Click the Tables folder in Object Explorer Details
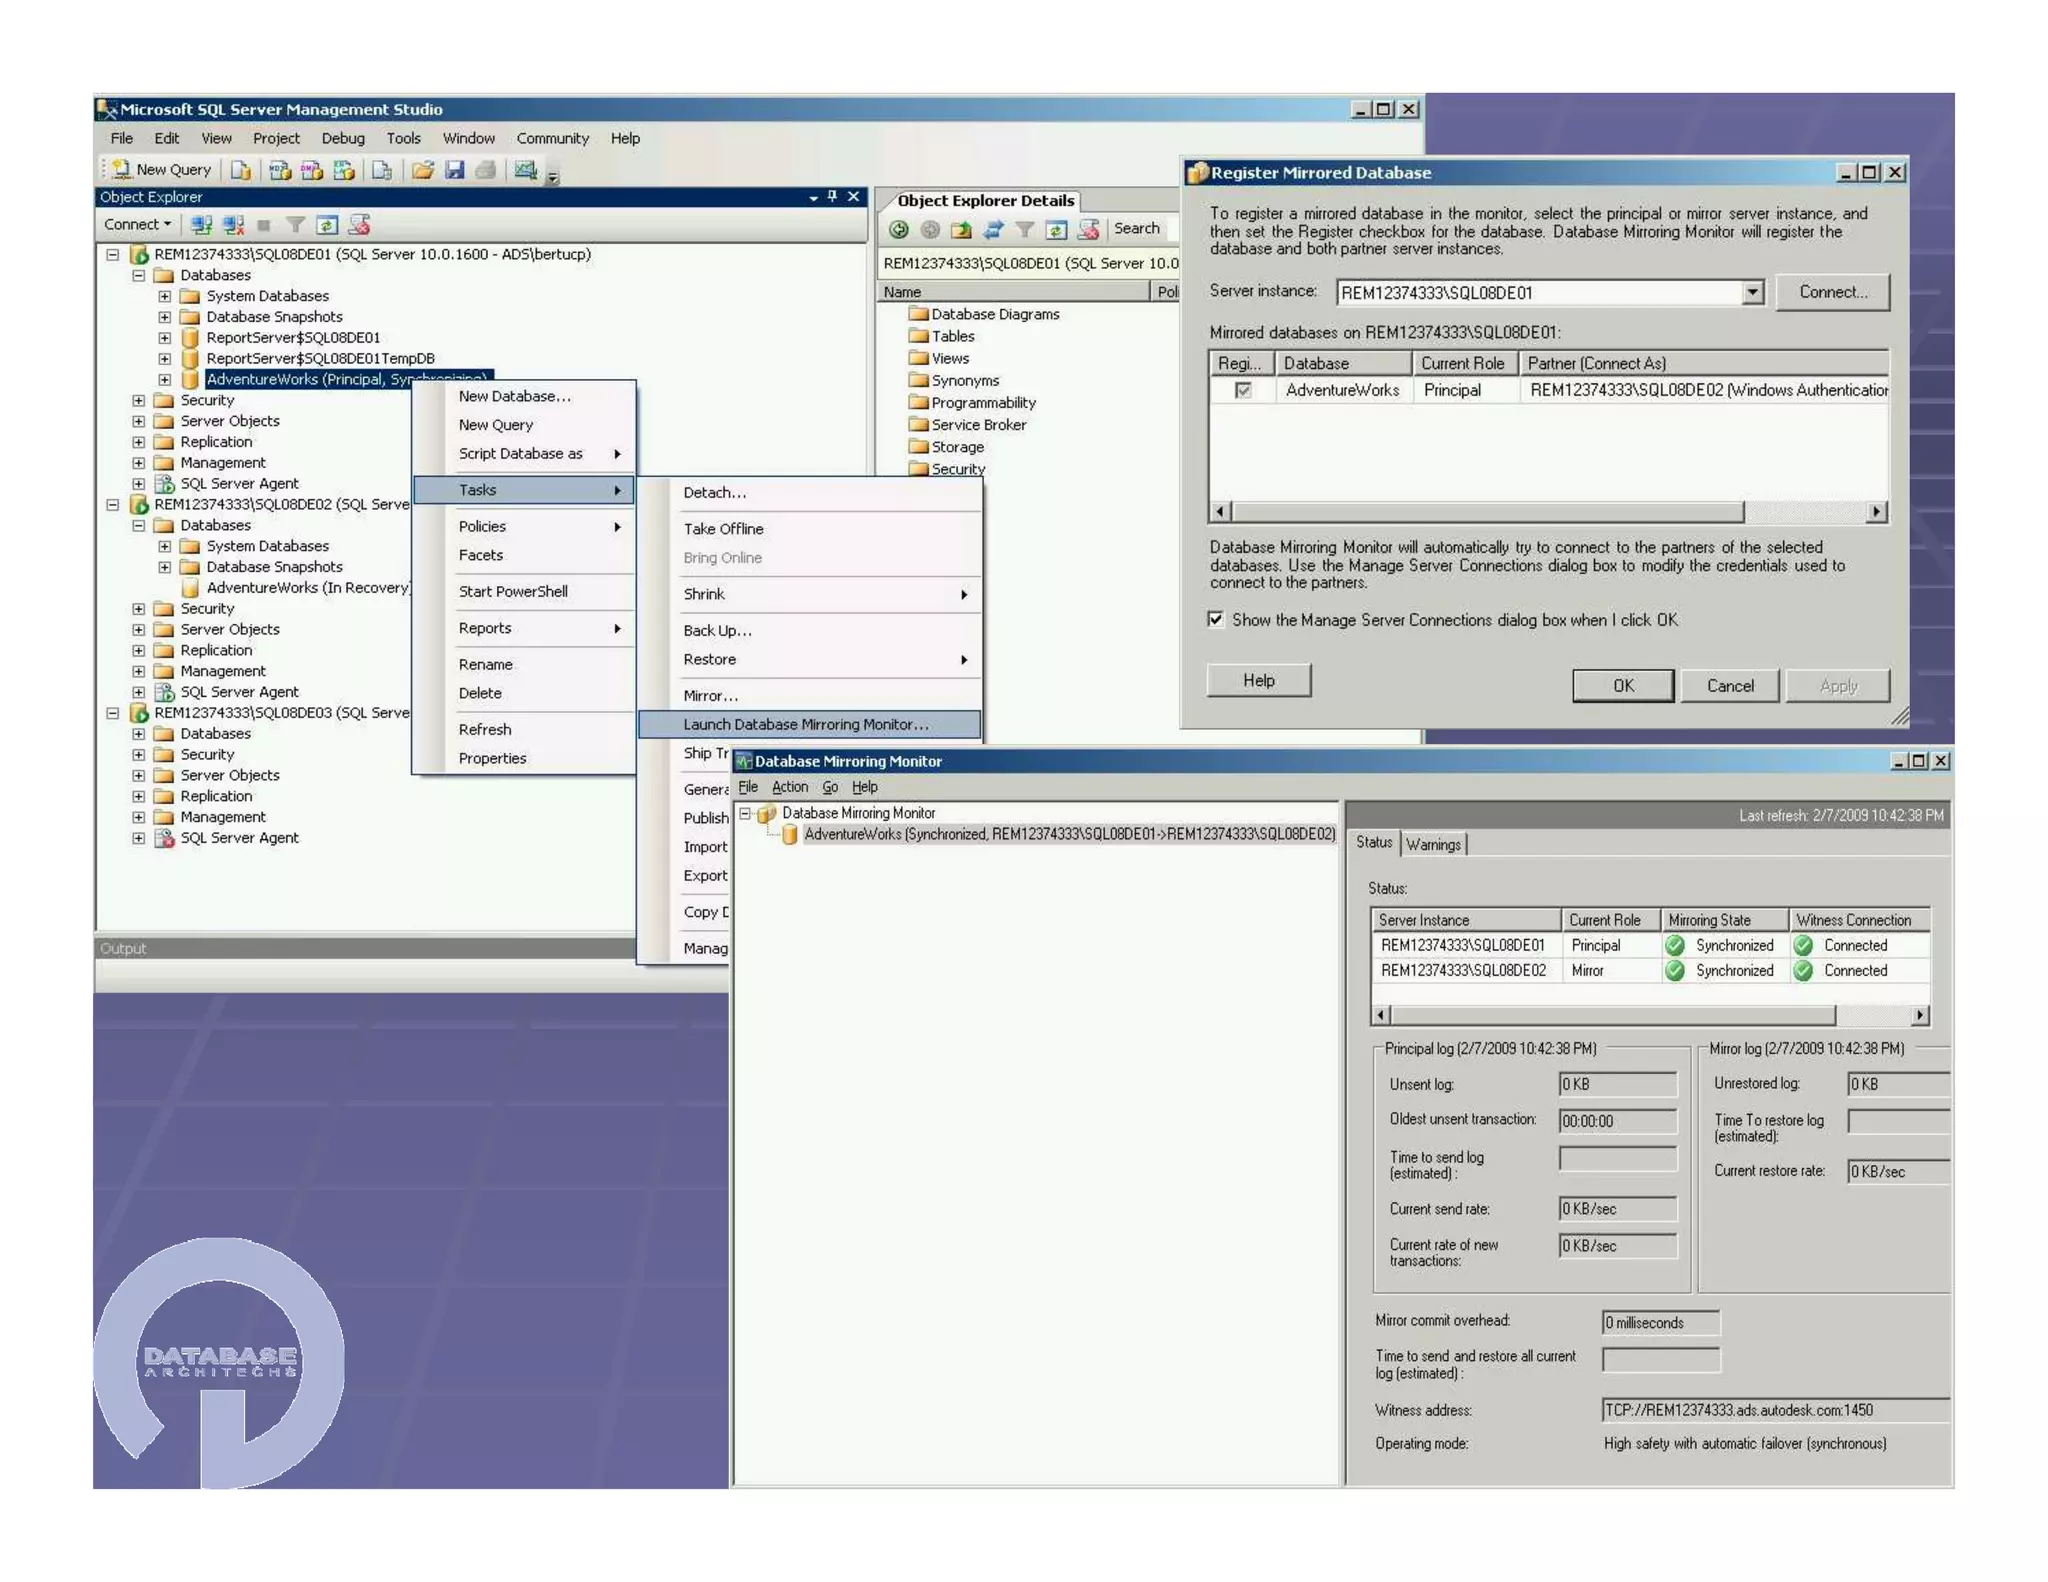 pyautogui.click(x=941, y=336)
